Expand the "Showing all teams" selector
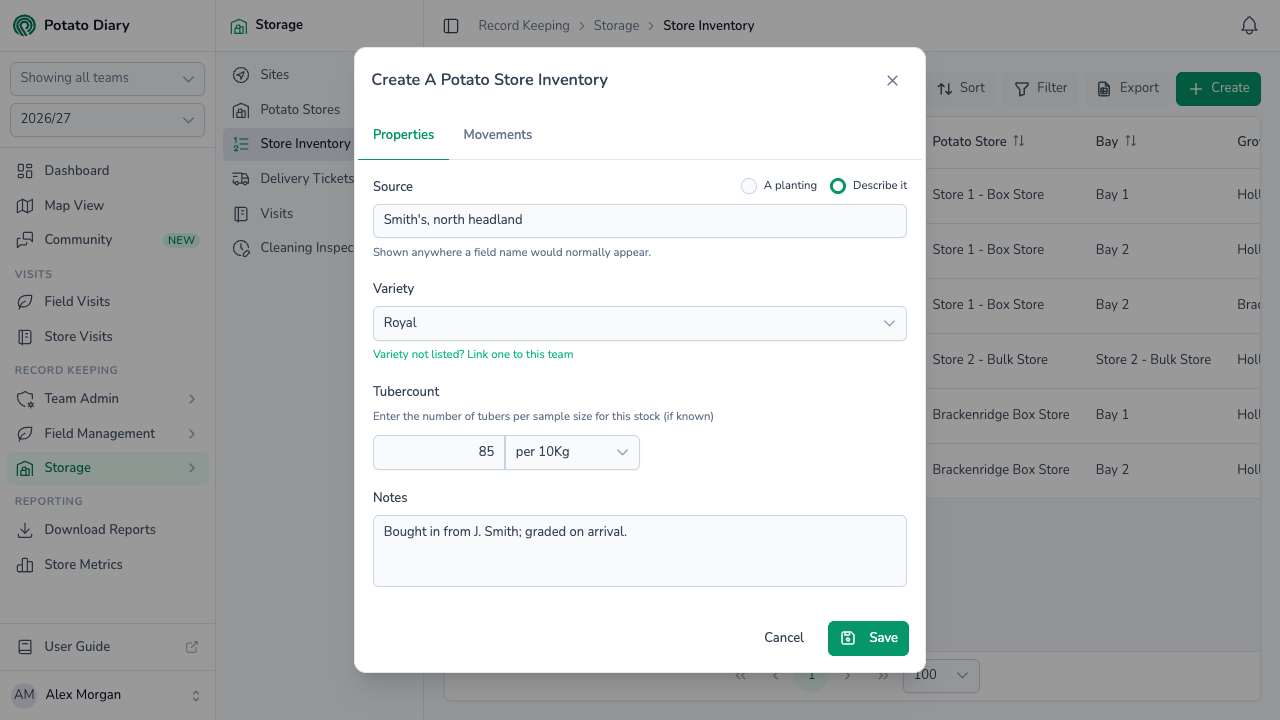The width and height of the screenshot is (1280, 720). [x=107, y=78]
